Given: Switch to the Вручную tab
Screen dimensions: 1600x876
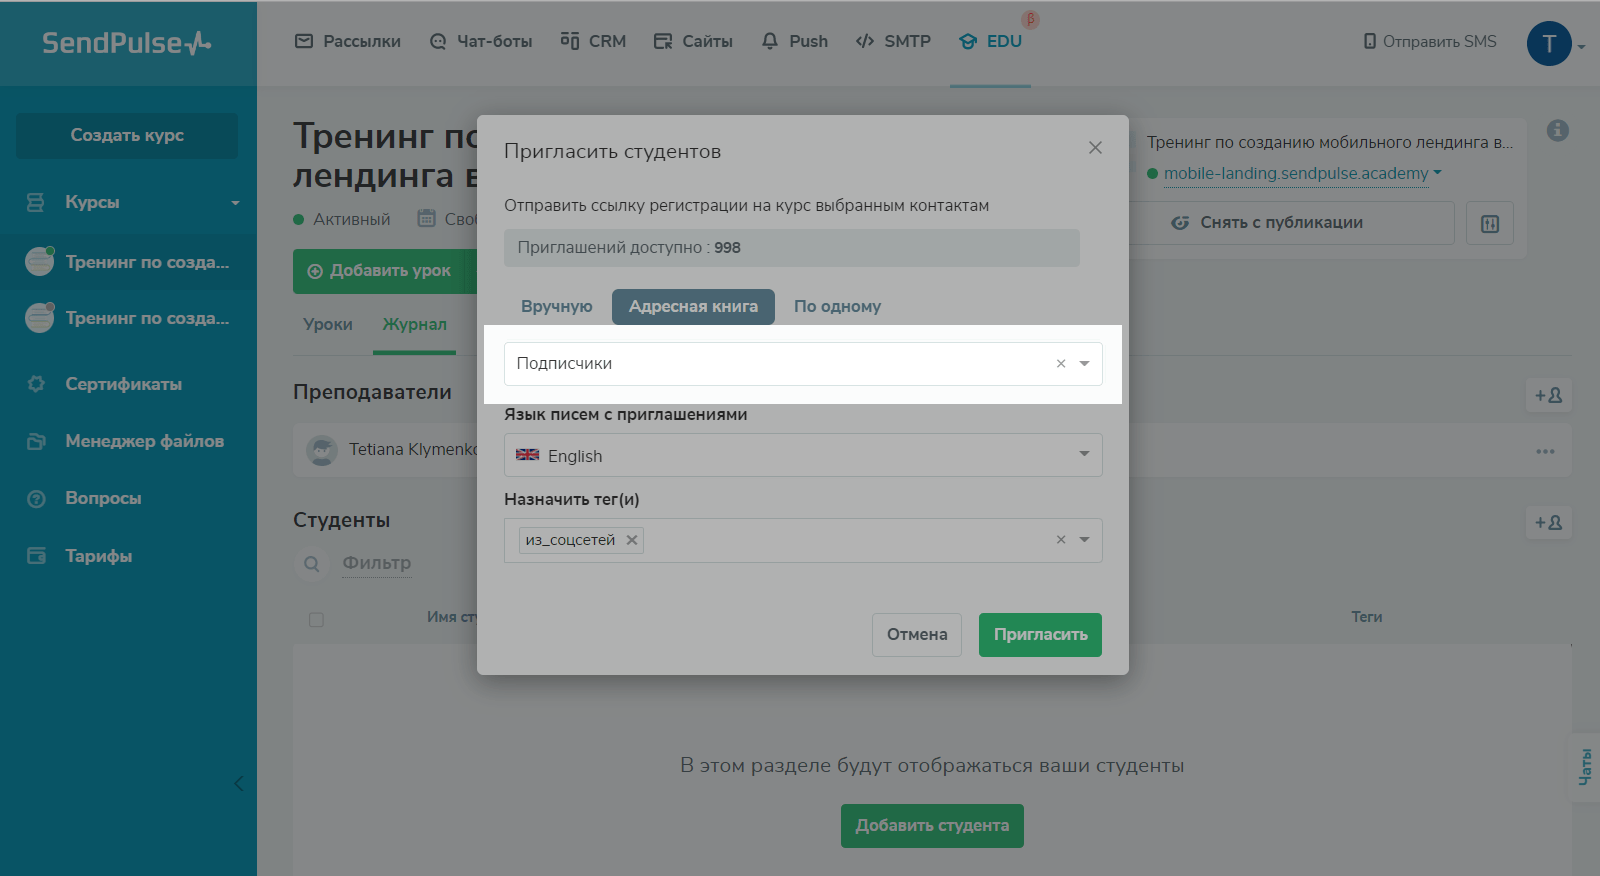Looking at the screenshot, I should 556,306.
